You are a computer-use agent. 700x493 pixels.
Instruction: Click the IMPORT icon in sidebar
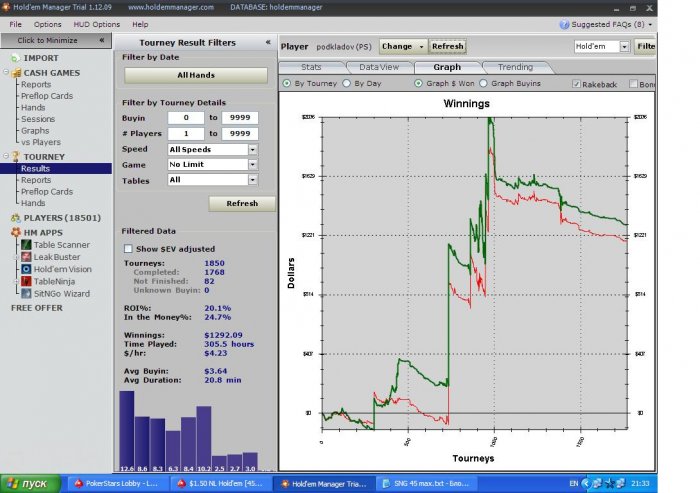[x=15, y=58]
